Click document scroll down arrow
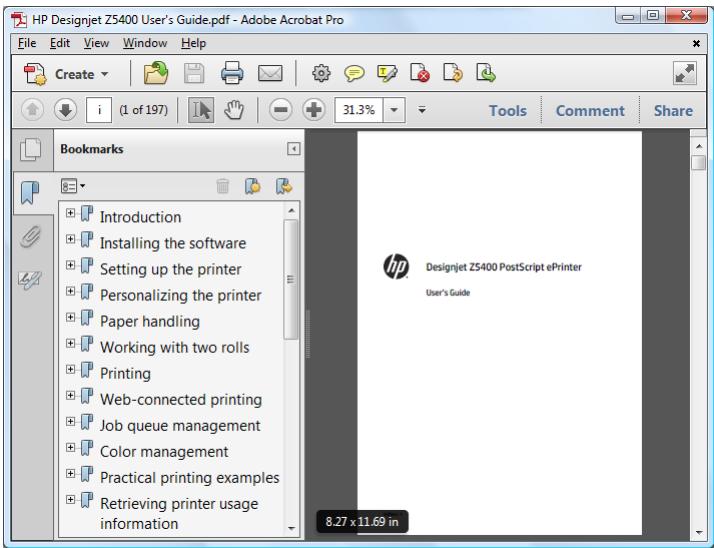The image size is (714, 548). [x=699, y=532]
